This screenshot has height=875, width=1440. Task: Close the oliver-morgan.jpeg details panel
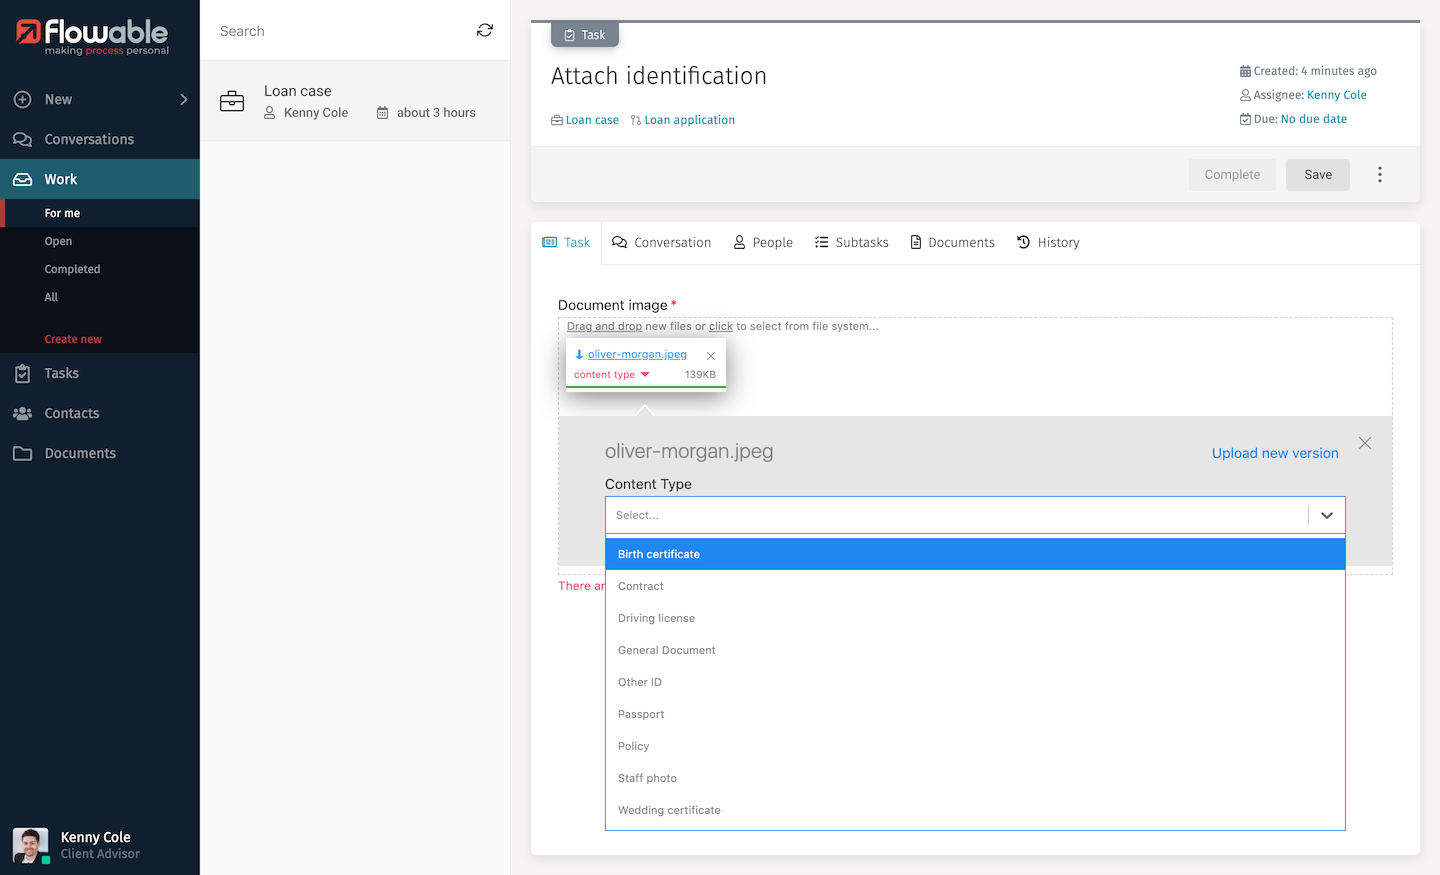(1365, 443)
